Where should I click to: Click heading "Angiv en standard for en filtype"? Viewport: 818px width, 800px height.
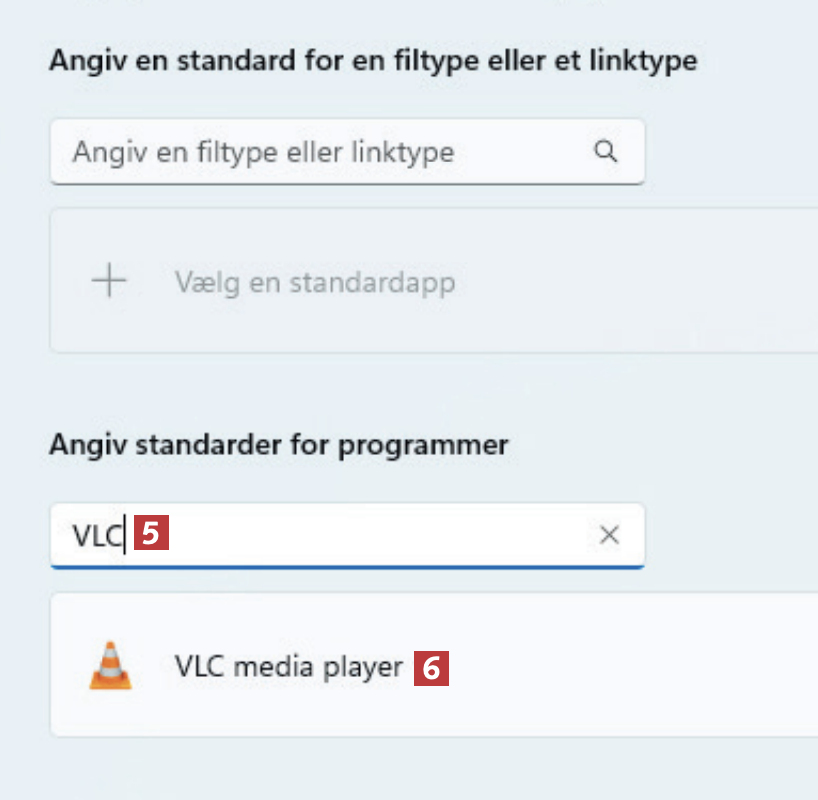372,61
